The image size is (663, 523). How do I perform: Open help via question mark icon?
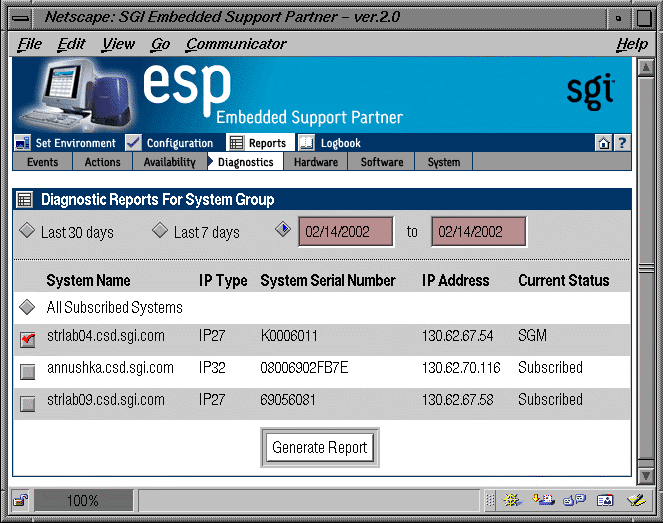coord(622,143)
